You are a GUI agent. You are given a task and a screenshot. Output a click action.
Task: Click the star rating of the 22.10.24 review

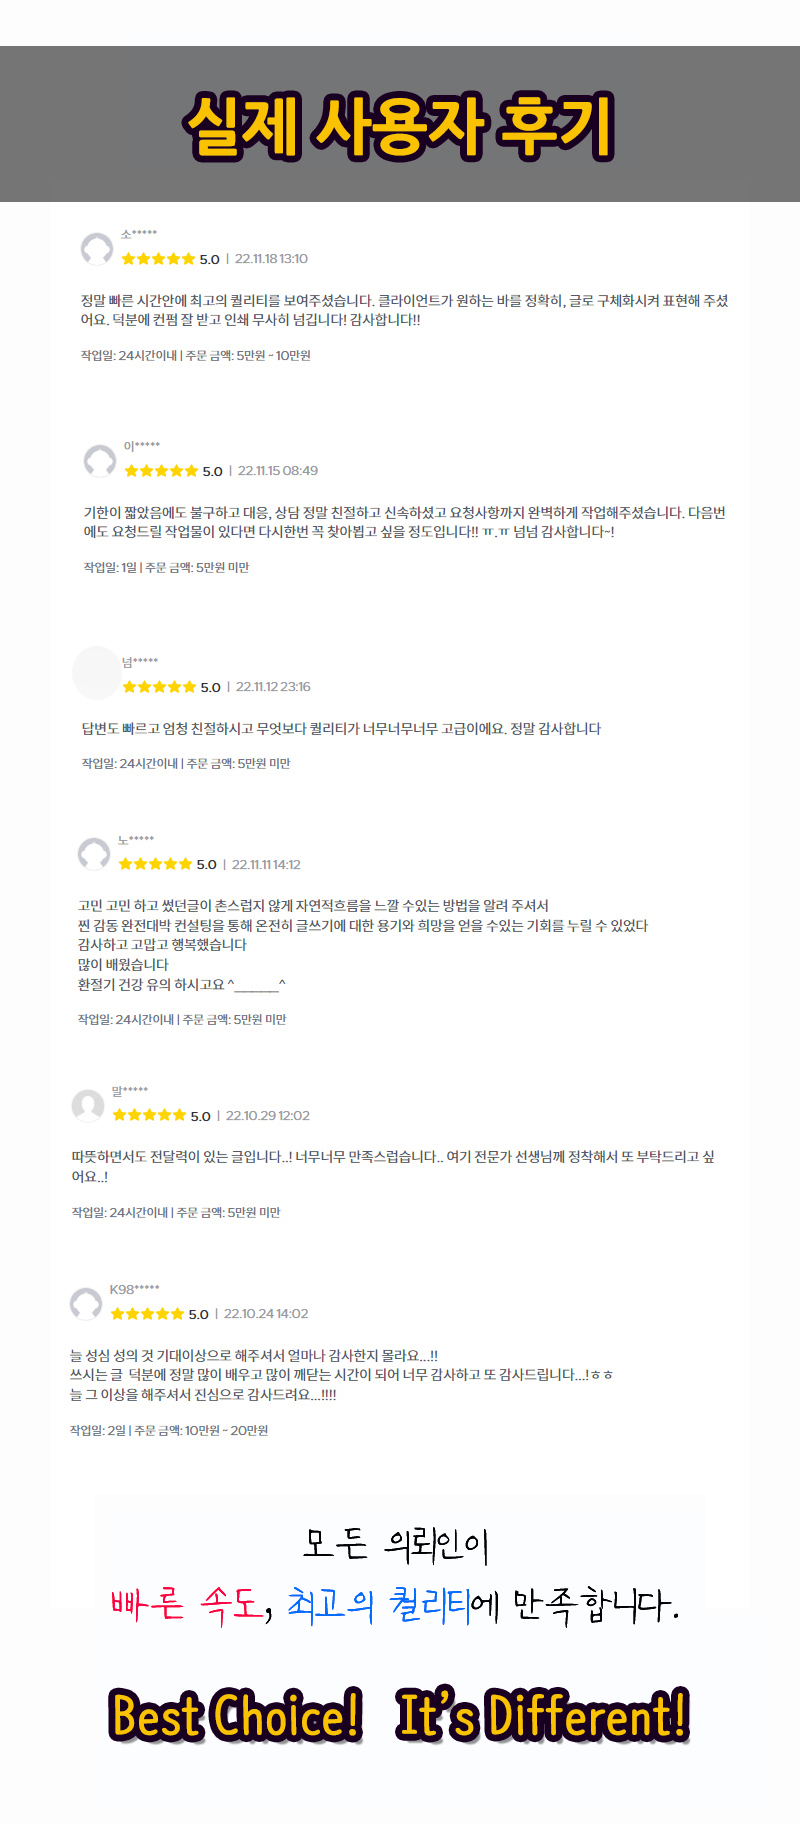[147, 1314]
